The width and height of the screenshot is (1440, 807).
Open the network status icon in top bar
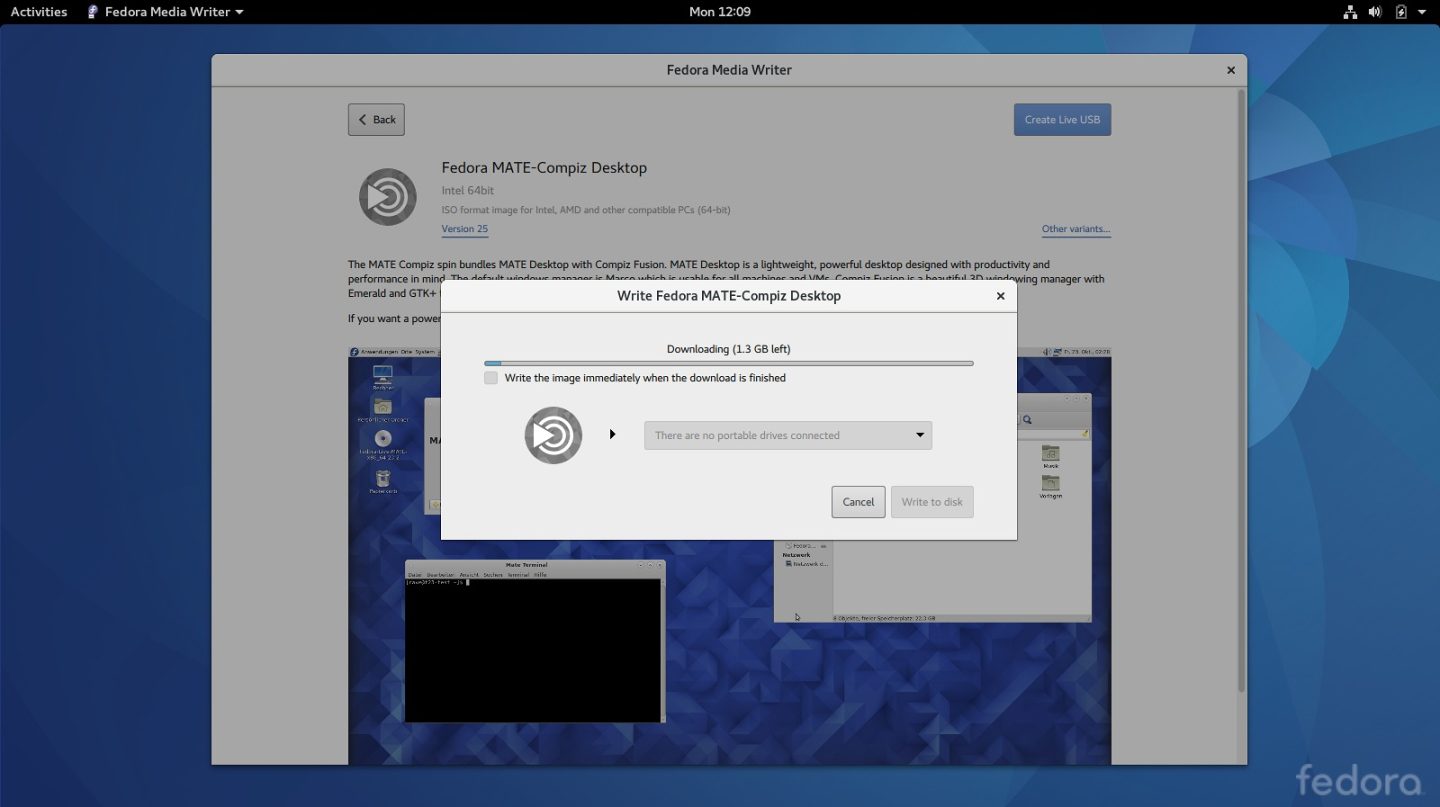click(1349, 11)
